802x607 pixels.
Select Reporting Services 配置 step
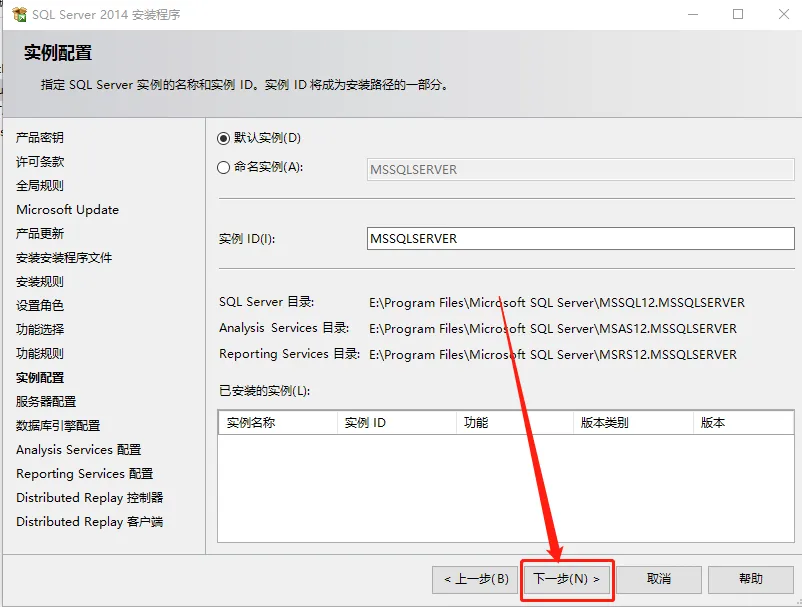coord(84,474)
